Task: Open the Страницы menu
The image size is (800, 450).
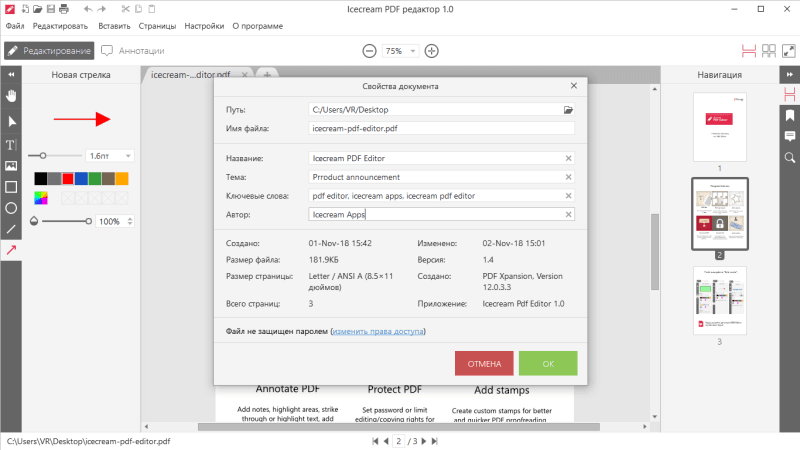Action: point(157,26)
